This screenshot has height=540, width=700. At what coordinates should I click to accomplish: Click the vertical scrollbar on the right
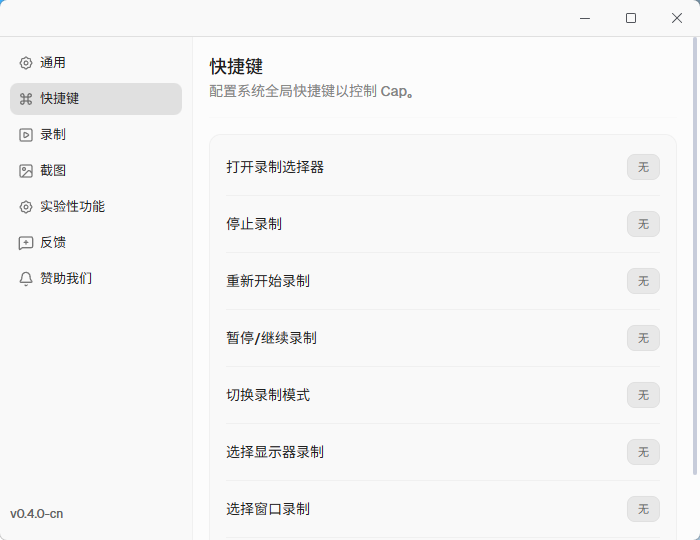pos(695,257)
